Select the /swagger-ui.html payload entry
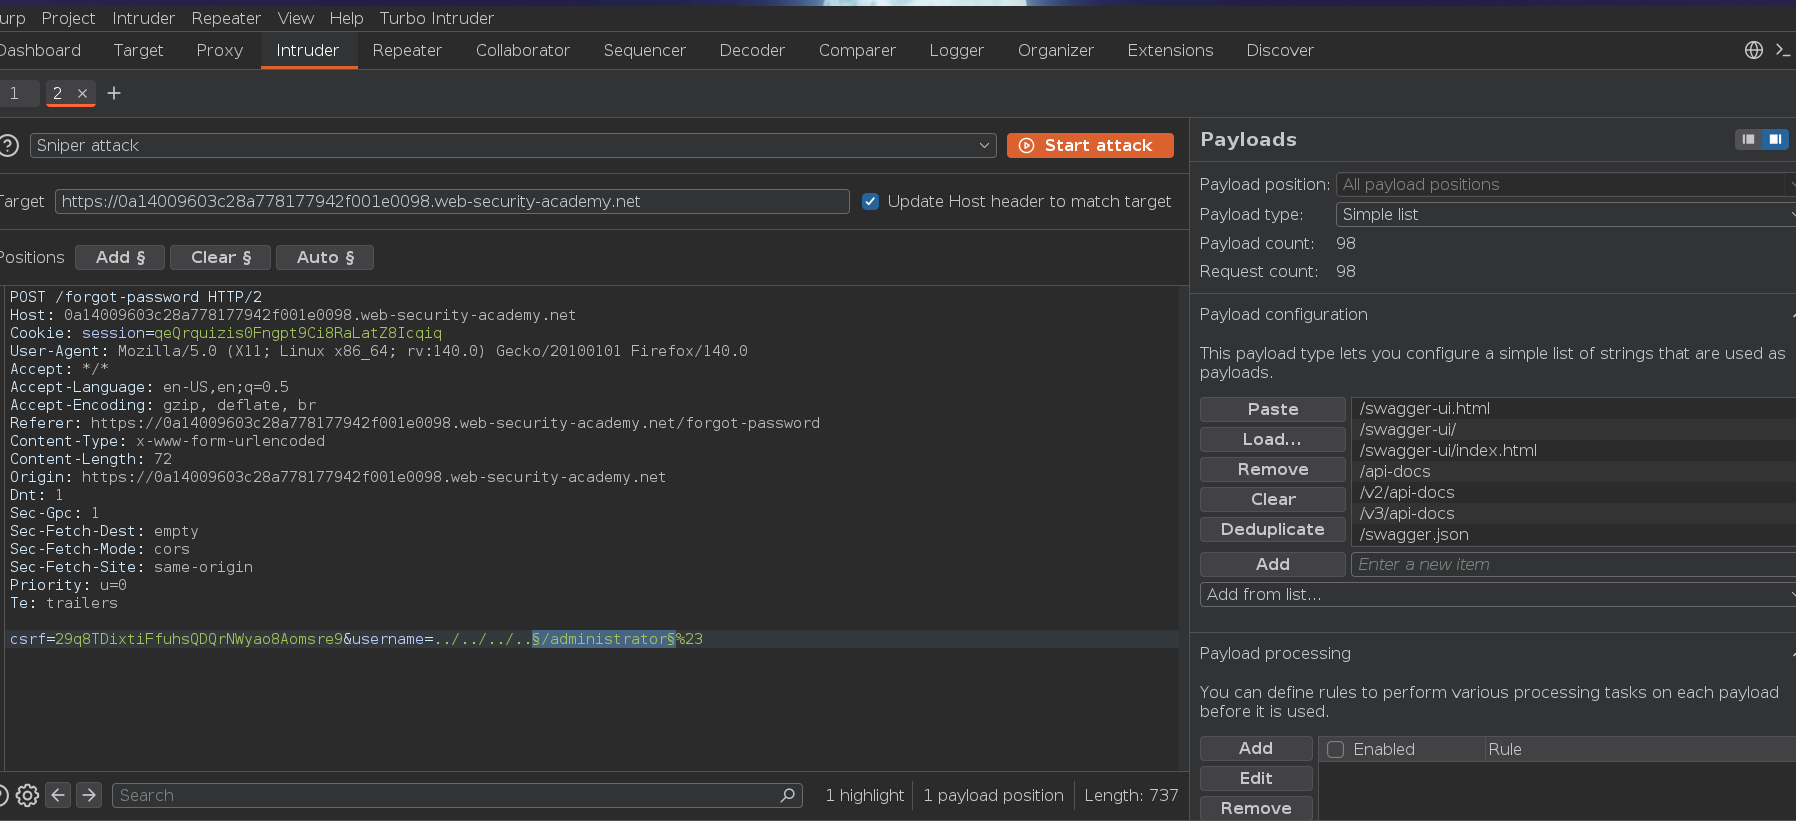 (x=1574, y=408)
